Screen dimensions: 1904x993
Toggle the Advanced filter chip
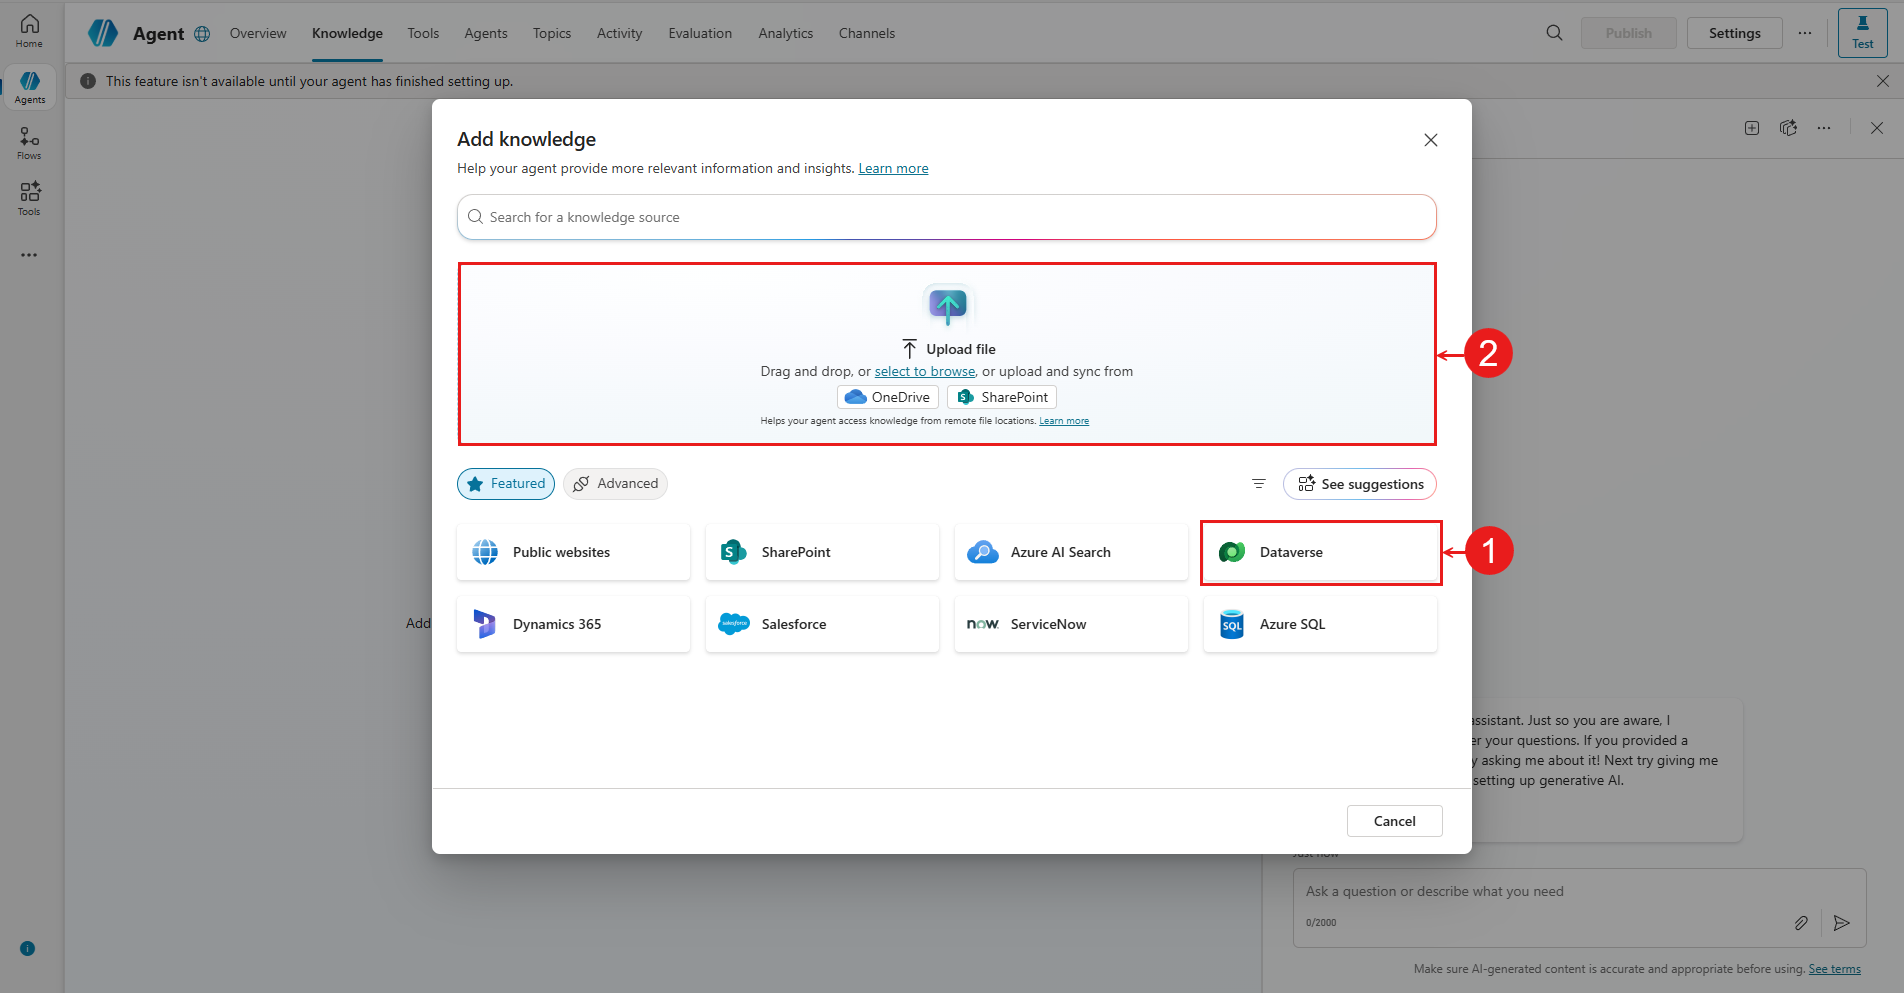(615, 484)
